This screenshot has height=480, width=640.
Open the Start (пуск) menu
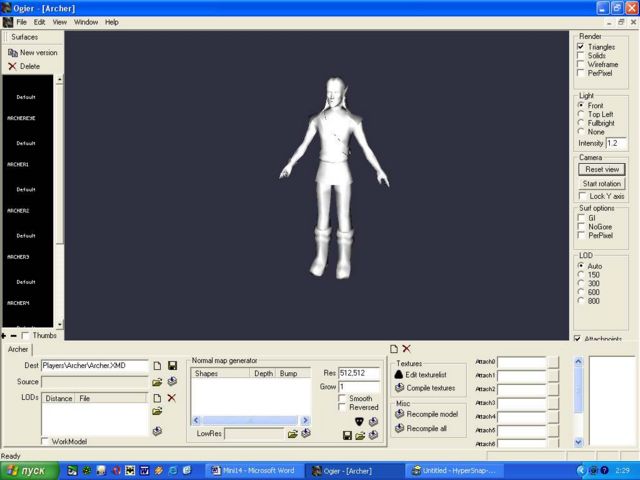tap(29, 471)
